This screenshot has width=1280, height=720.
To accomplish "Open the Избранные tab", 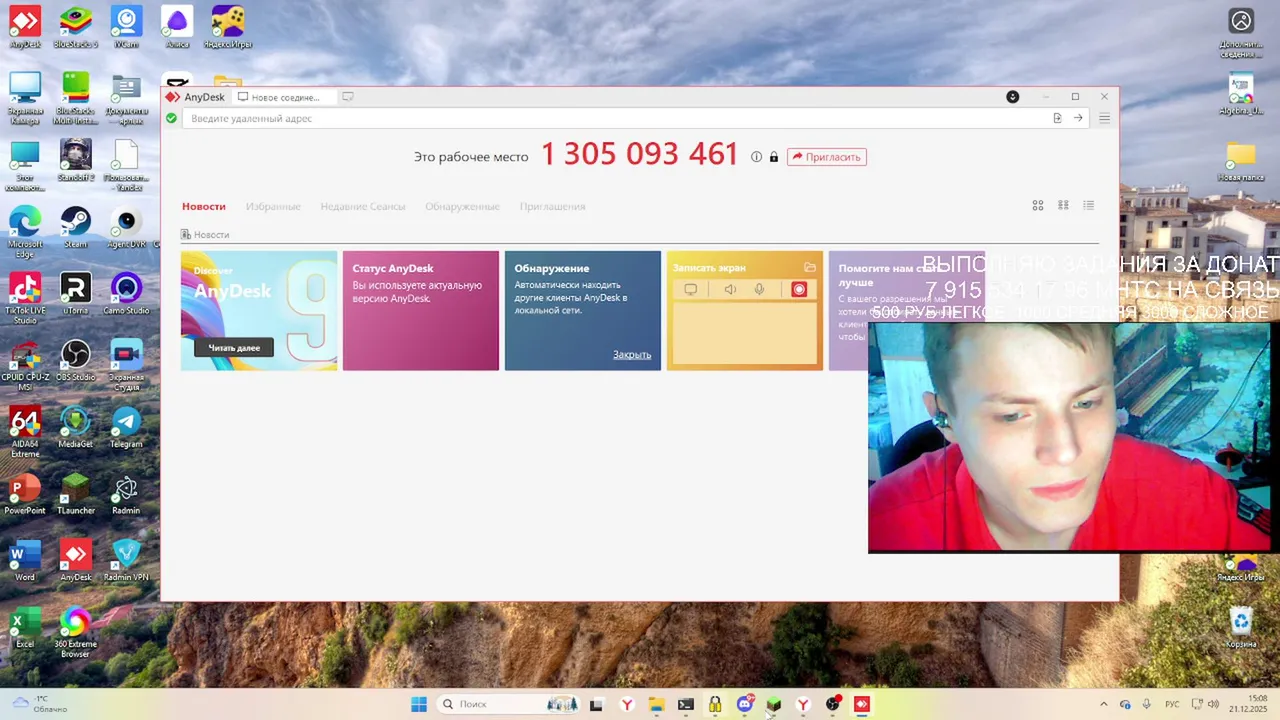I will pos(273,206).
